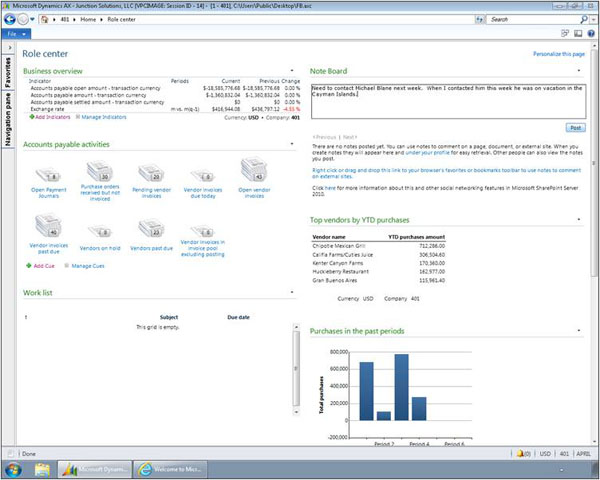
Task: Click the Due date column header
Action: click(x=238, y=317)
